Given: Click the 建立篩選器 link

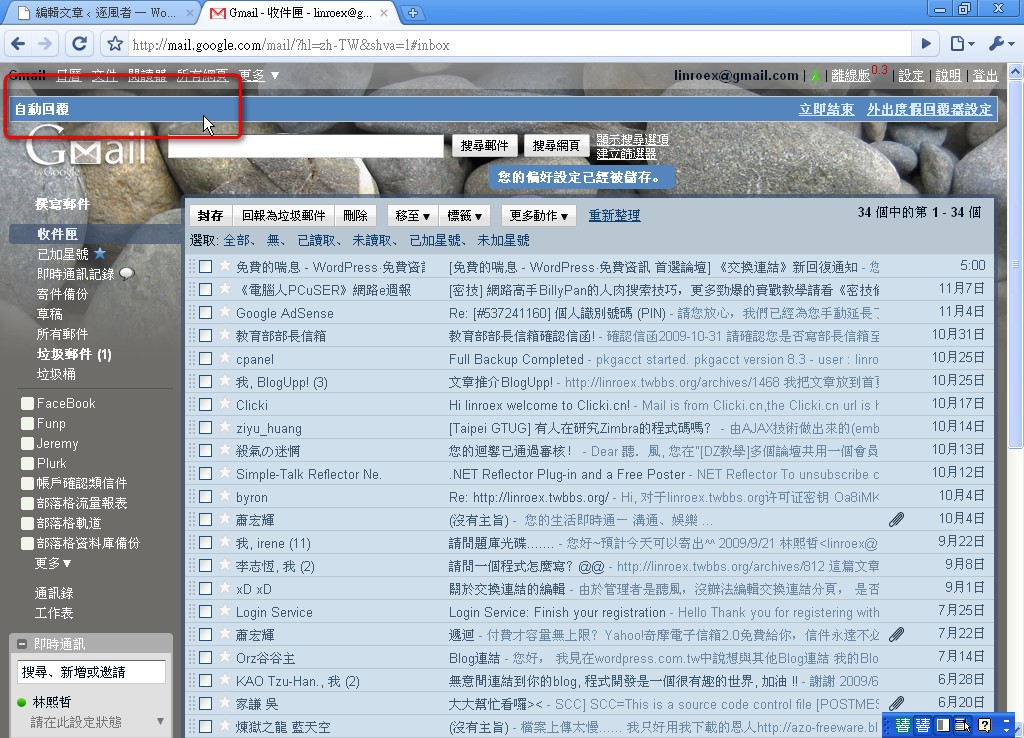Looking at the screenshot, I should point(626,153).
